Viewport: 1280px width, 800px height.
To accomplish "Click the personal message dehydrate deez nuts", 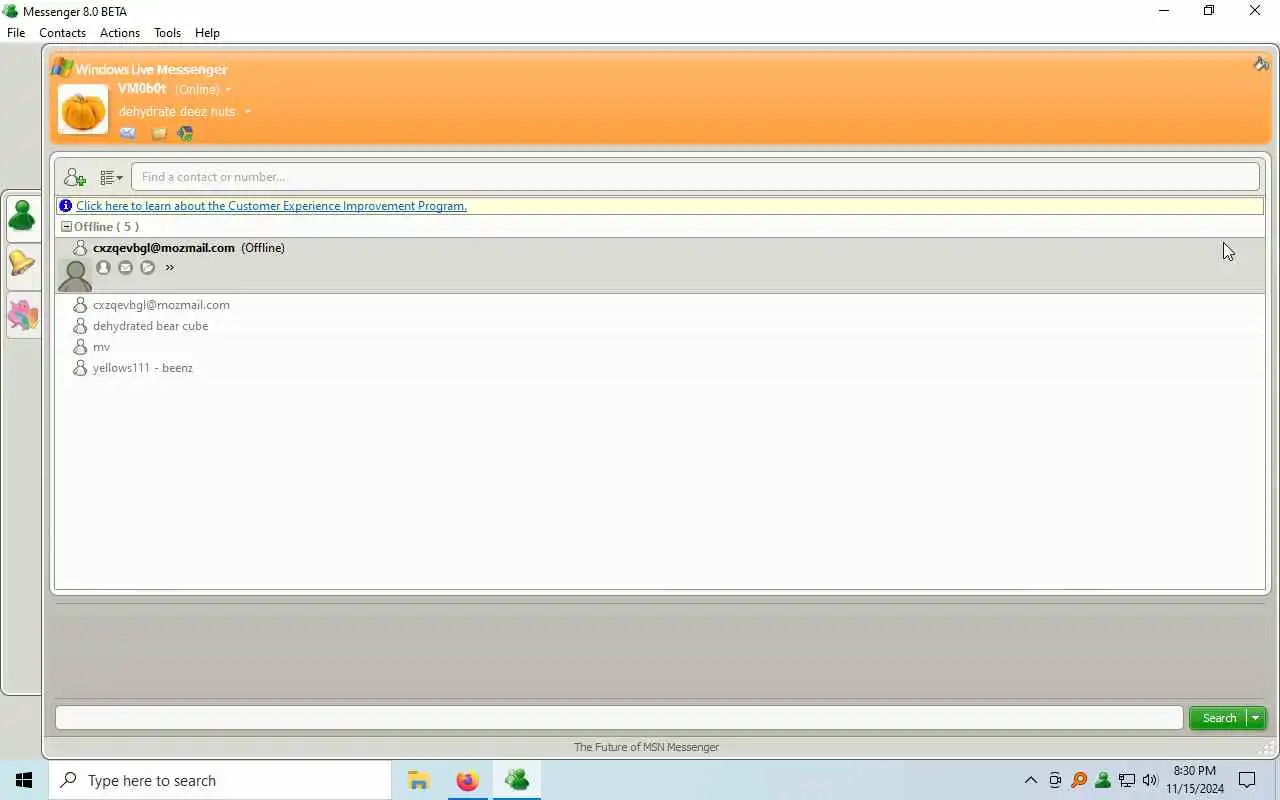I will click(x=177, y=112).
